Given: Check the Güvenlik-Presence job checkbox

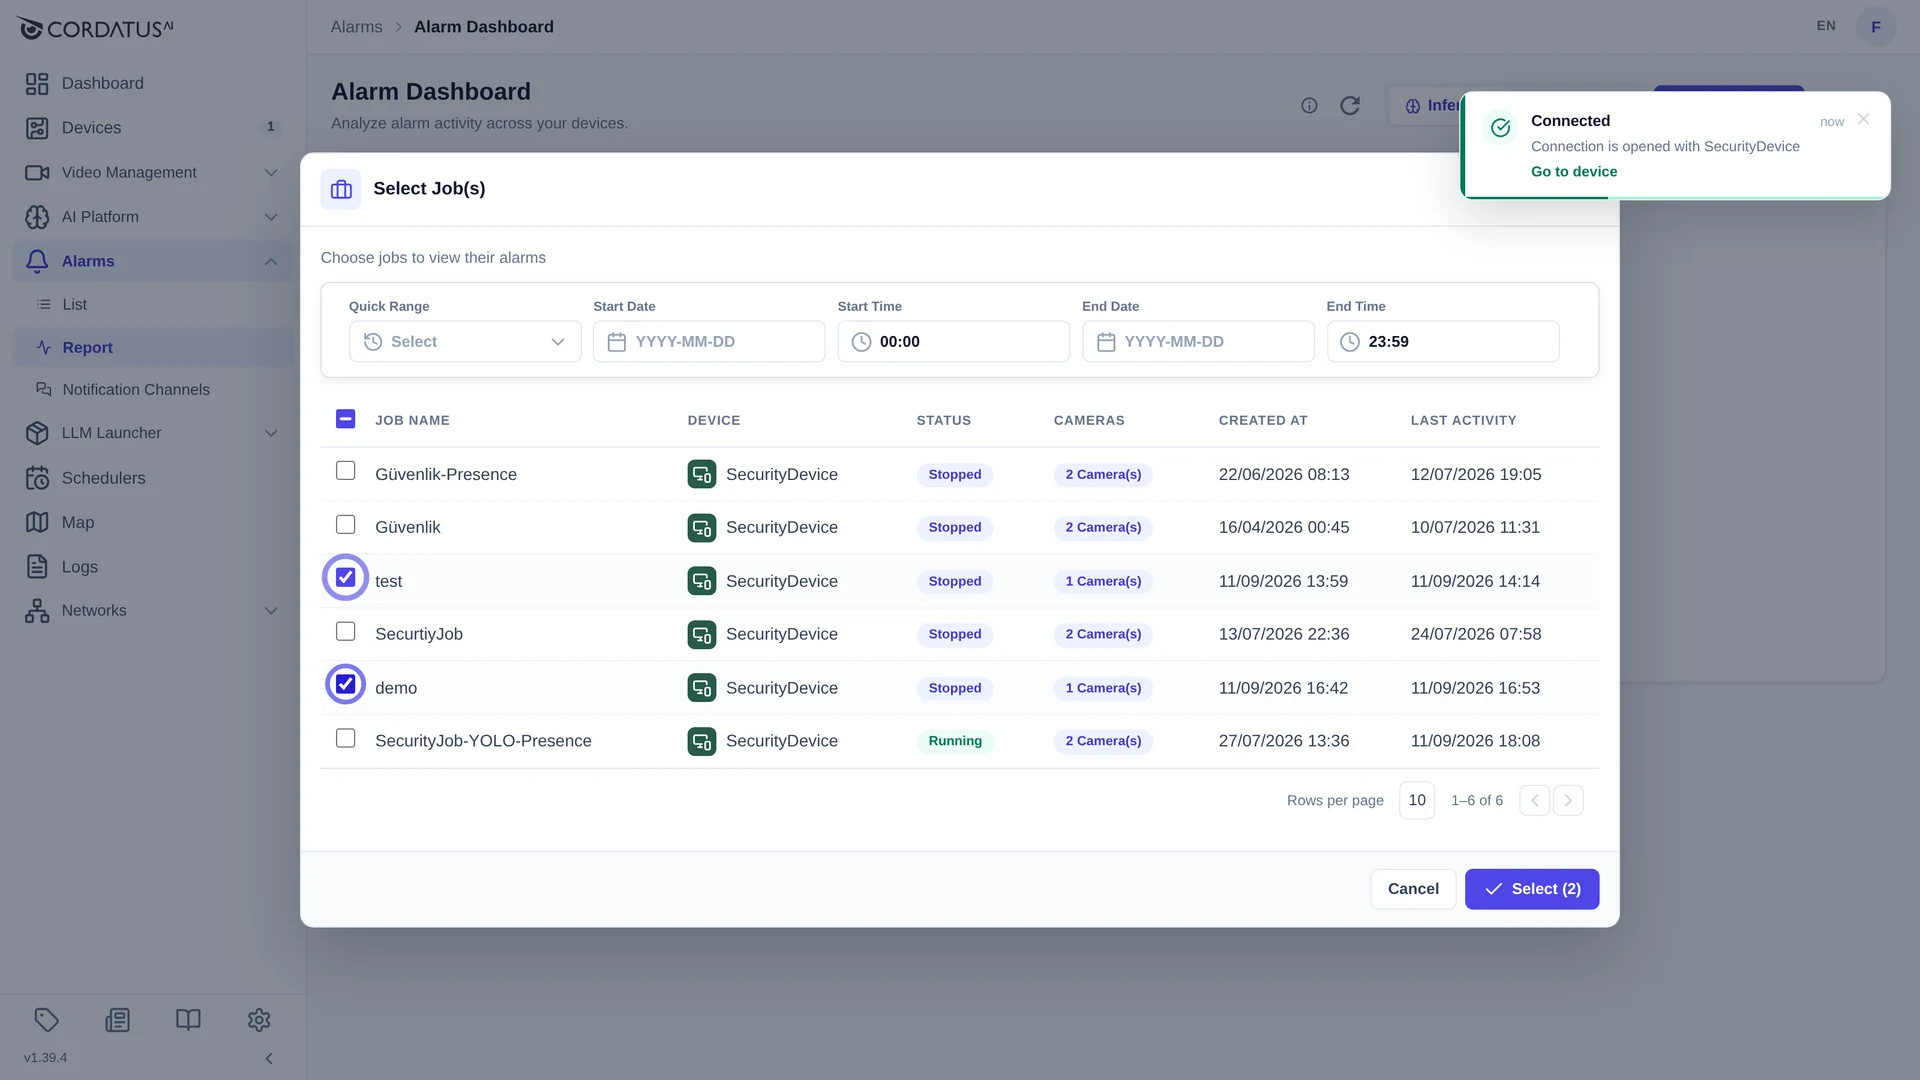Looking at the screenshot, I should click(345, 470).
